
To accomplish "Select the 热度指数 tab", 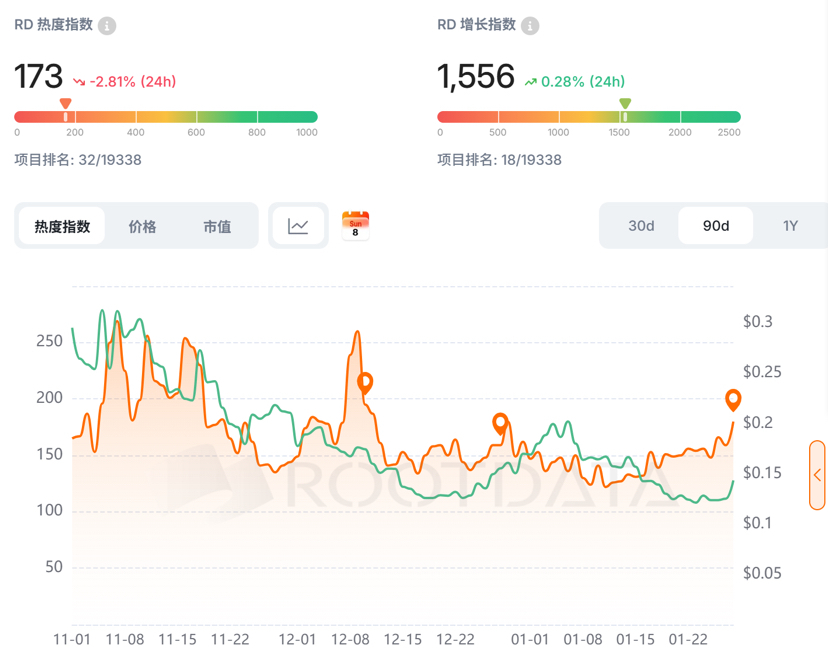I will pyautogui.click(x=62, y=227).
